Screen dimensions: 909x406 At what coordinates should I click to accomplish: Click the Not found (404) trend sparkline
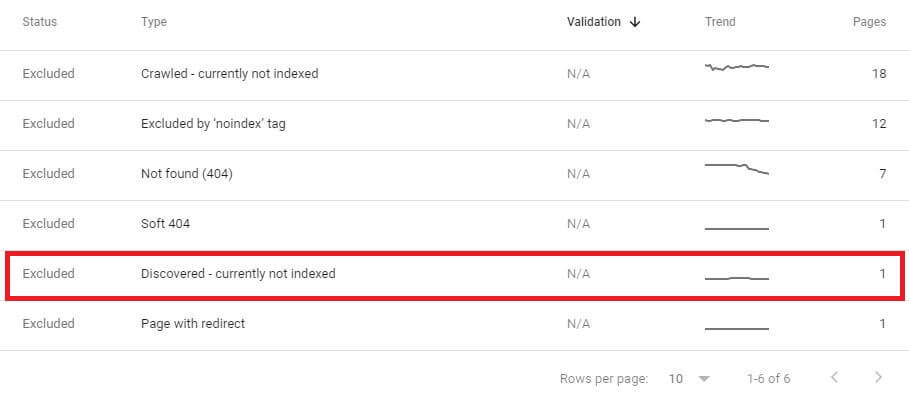point(737,169)
